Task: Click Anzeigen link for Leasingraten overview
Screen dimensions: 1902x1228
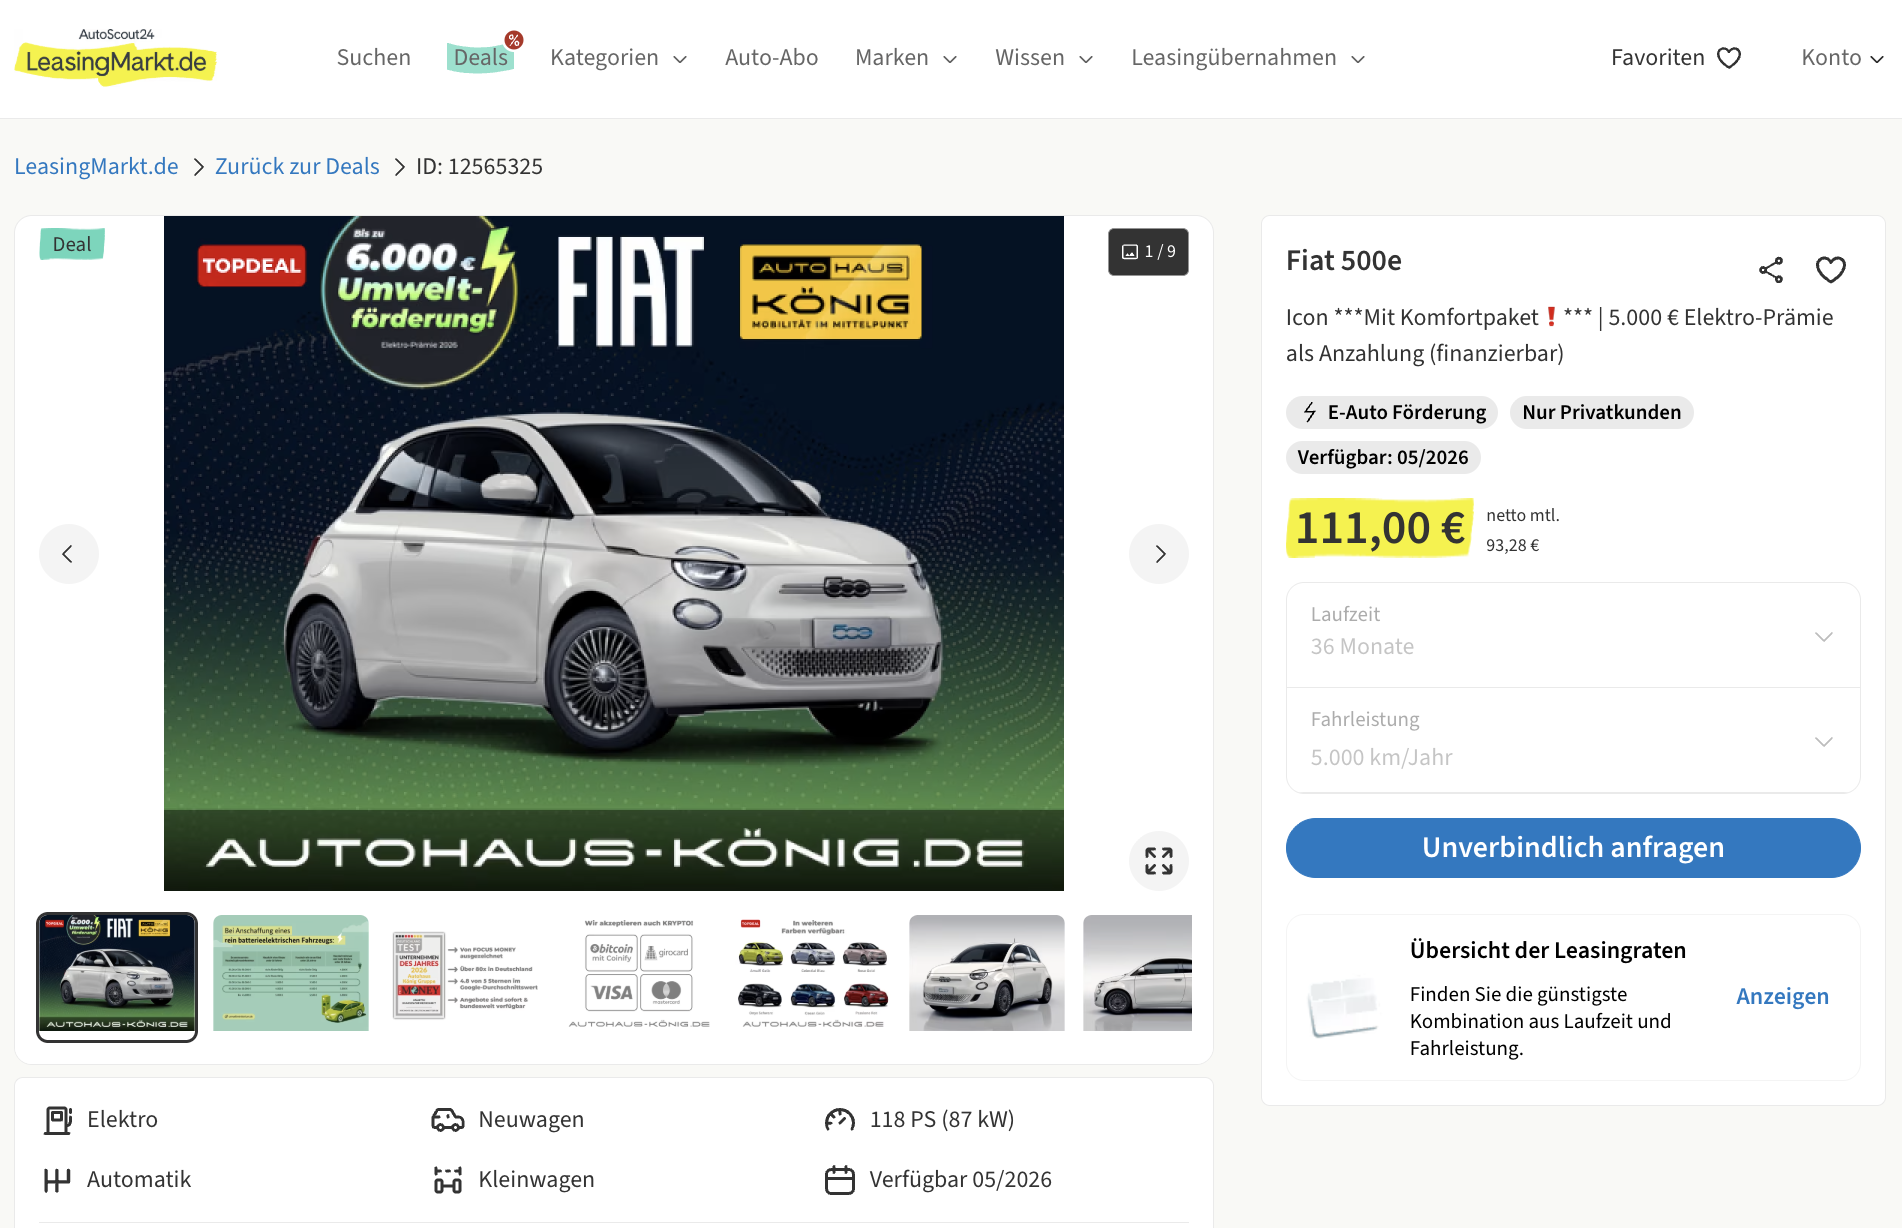Action: (1782, 997)
